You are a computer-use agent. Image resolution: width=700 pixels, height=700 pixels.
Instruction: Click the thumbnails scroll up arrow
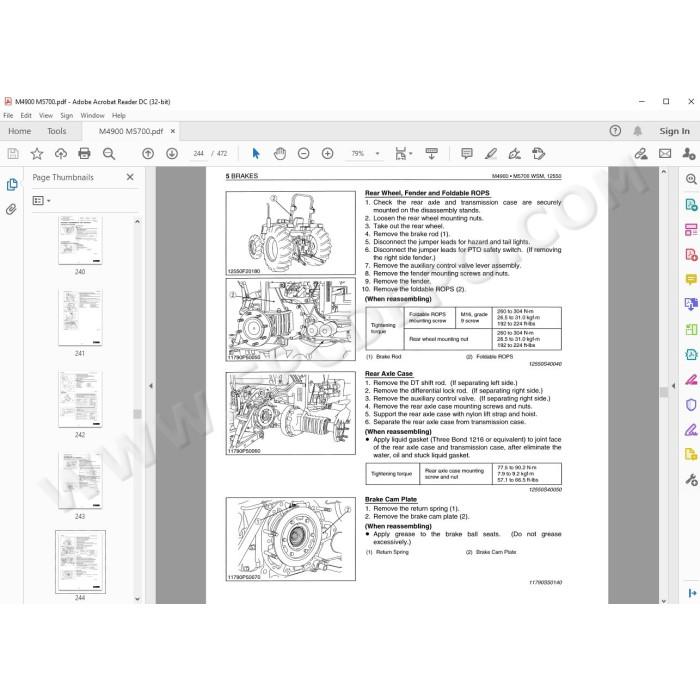point(138,222)
